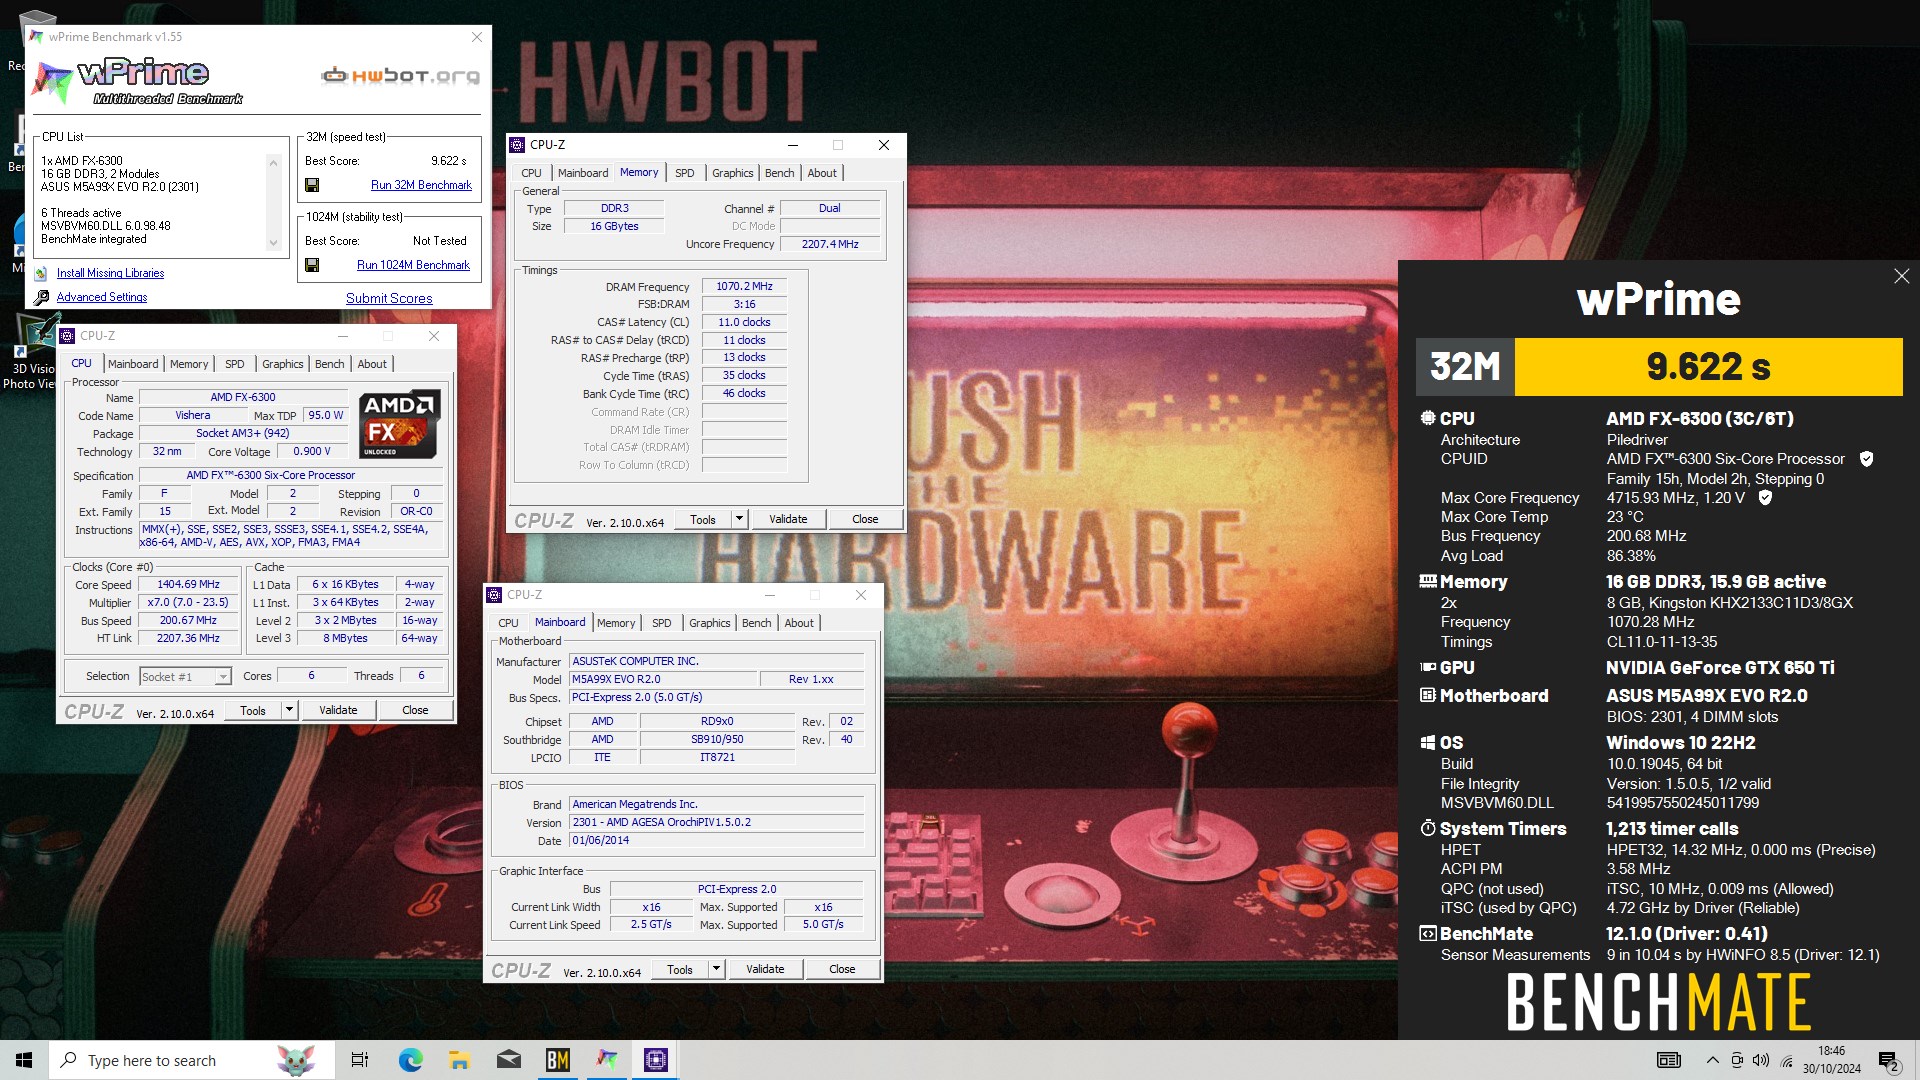Switch to SPD tab in CPU-Z Memory window
The width and height of the screenshot is (1920, 1080).
pos(684,173)
